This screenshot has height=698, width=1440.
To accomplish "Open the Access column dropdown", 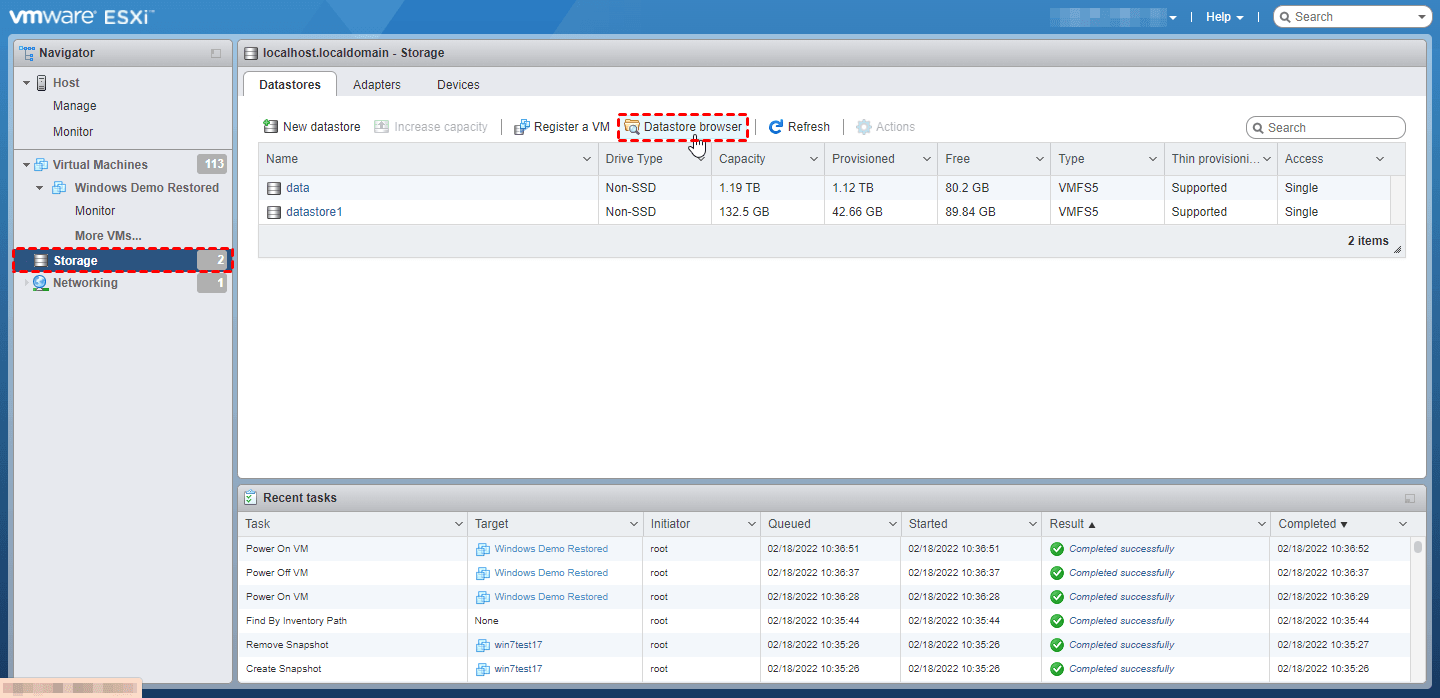I will pos(1380,159).
